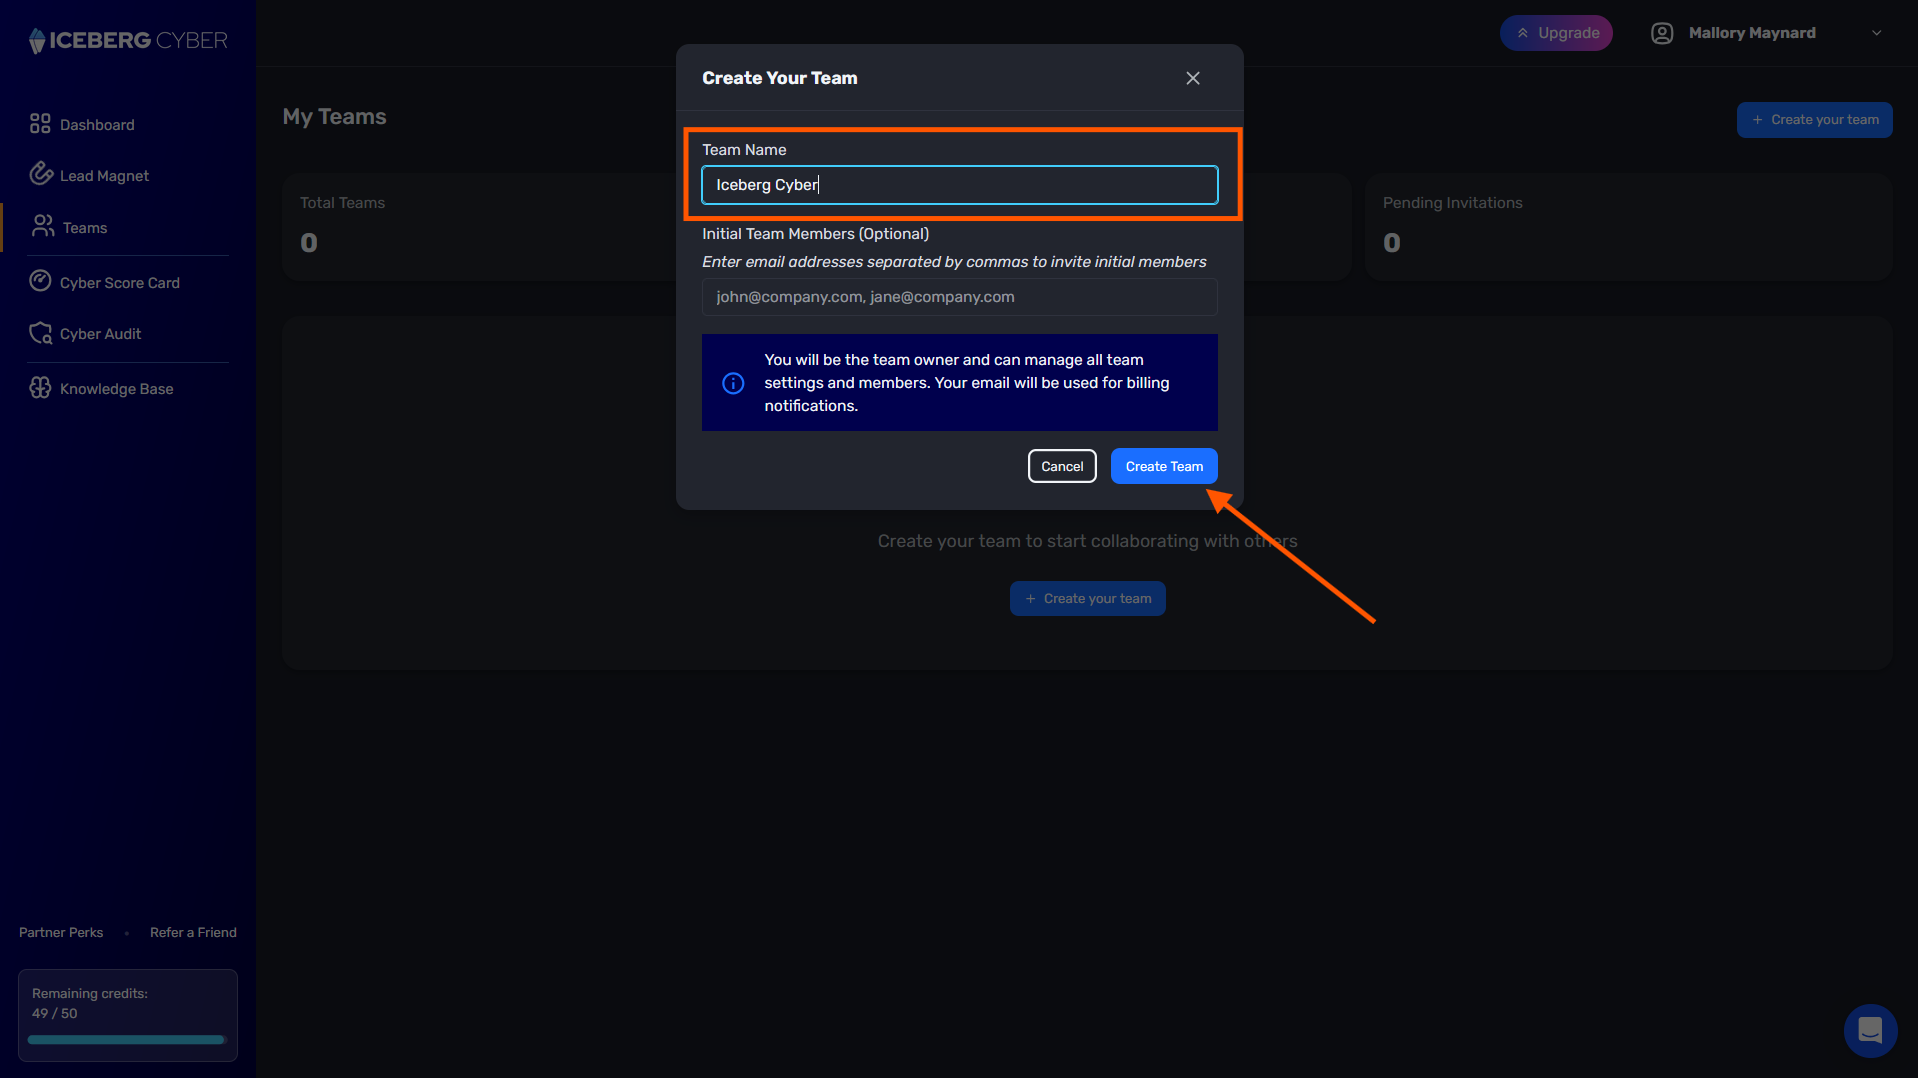This screenshot has width=1918, height=1078.
Task: Open Cyber Audit section
Action: pyautogui.click(x=100, y=334)
